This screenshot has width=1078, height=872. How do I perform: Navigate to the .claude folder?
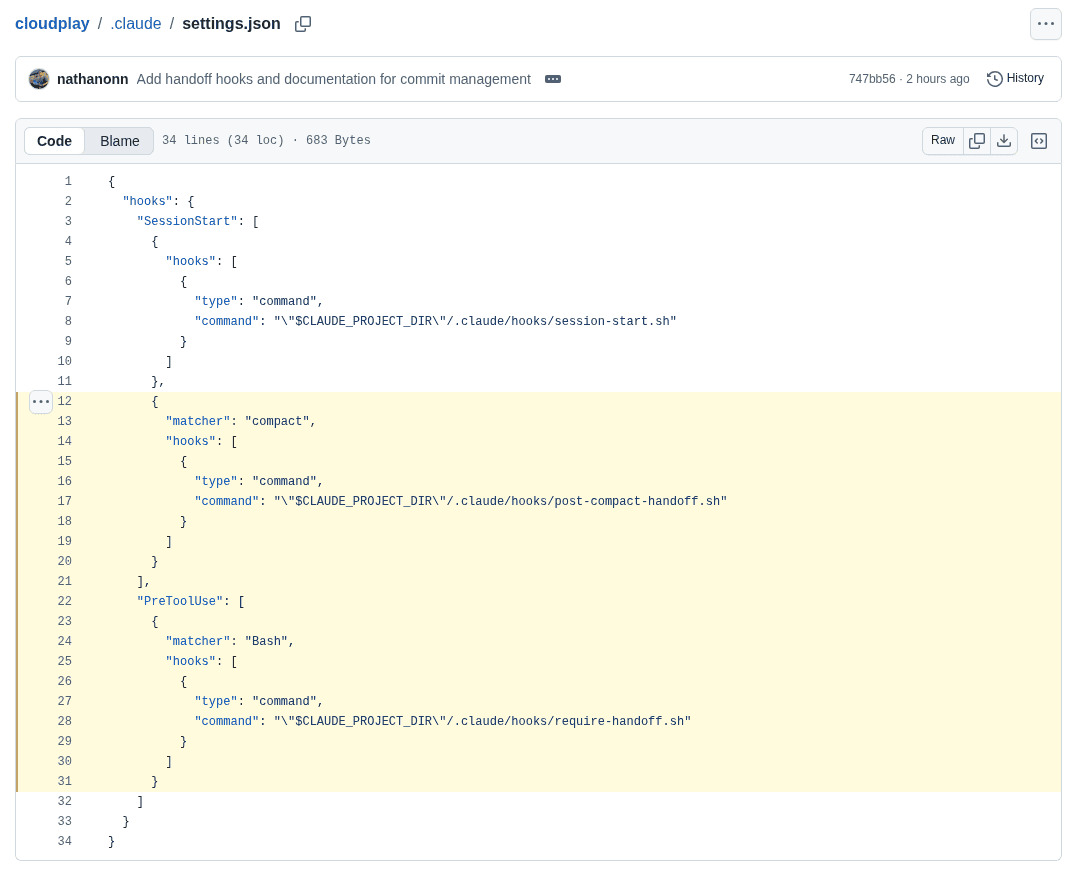135,23
